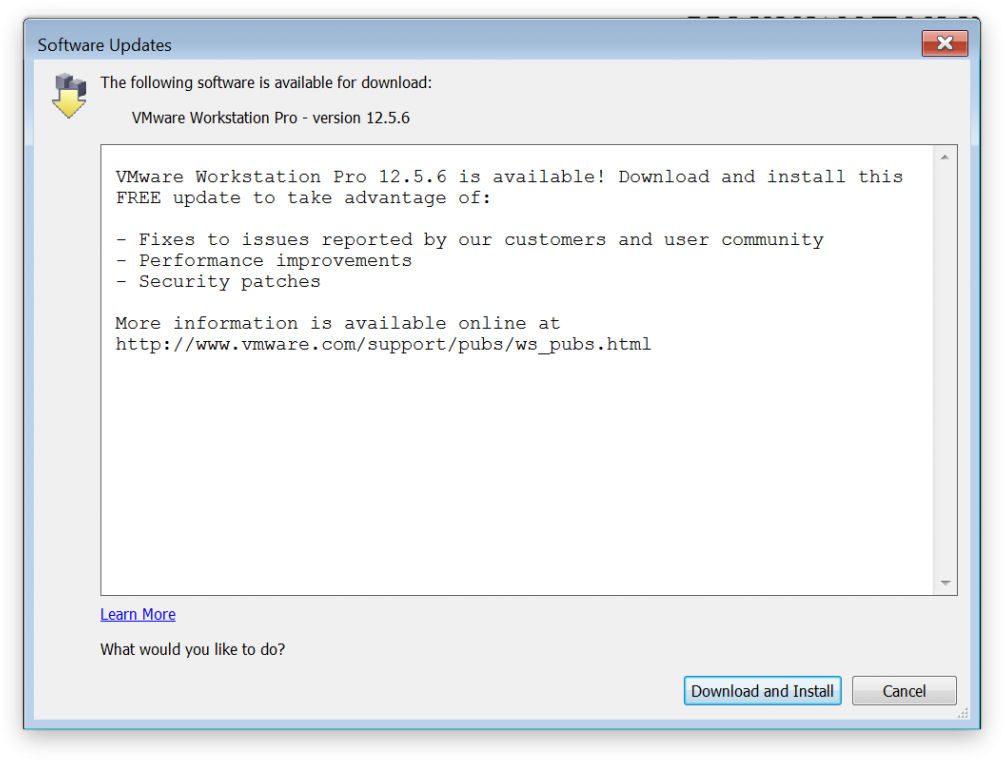The width and height of the screenshot is (1004, 760).
Task: Open the Learn More link
Action: (137, 614)
